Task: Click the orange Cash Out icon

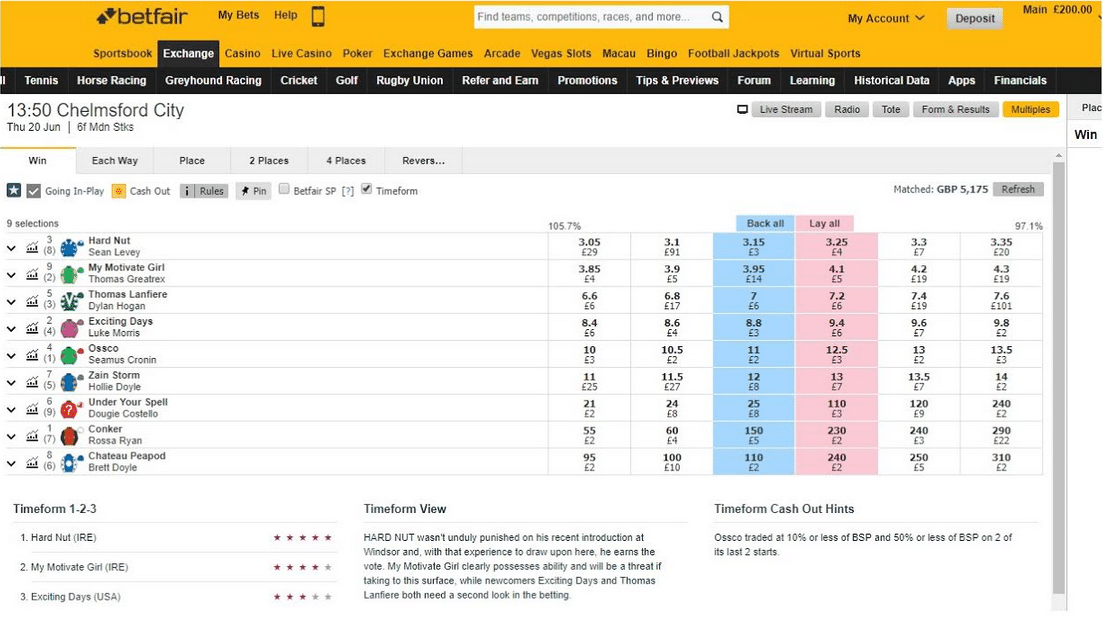Action: pos(119,191)
